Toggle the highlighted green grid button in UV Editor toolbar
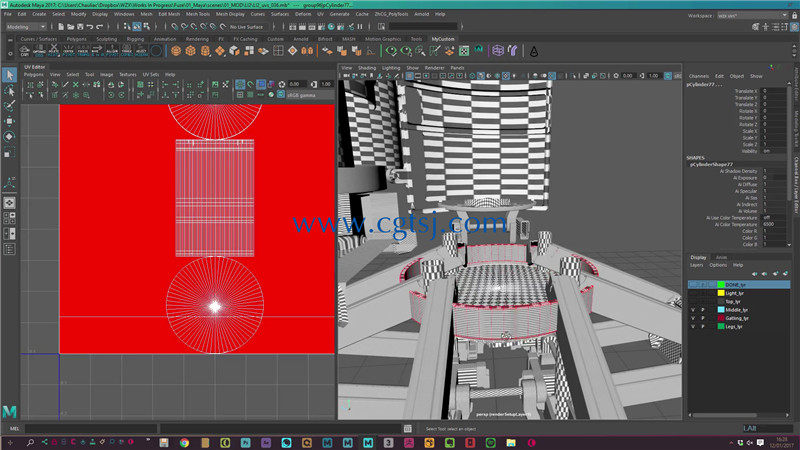This screenshot has height=450, width=800. pos(240,84)
